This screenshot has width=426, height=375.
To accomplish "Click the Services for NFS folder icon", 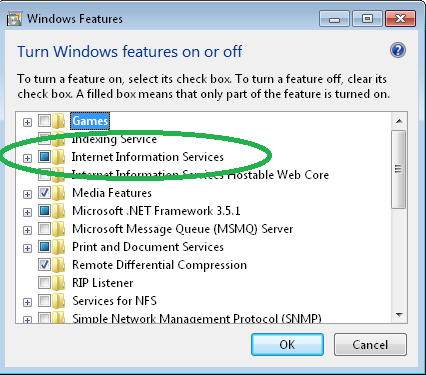I will [59, 301].
